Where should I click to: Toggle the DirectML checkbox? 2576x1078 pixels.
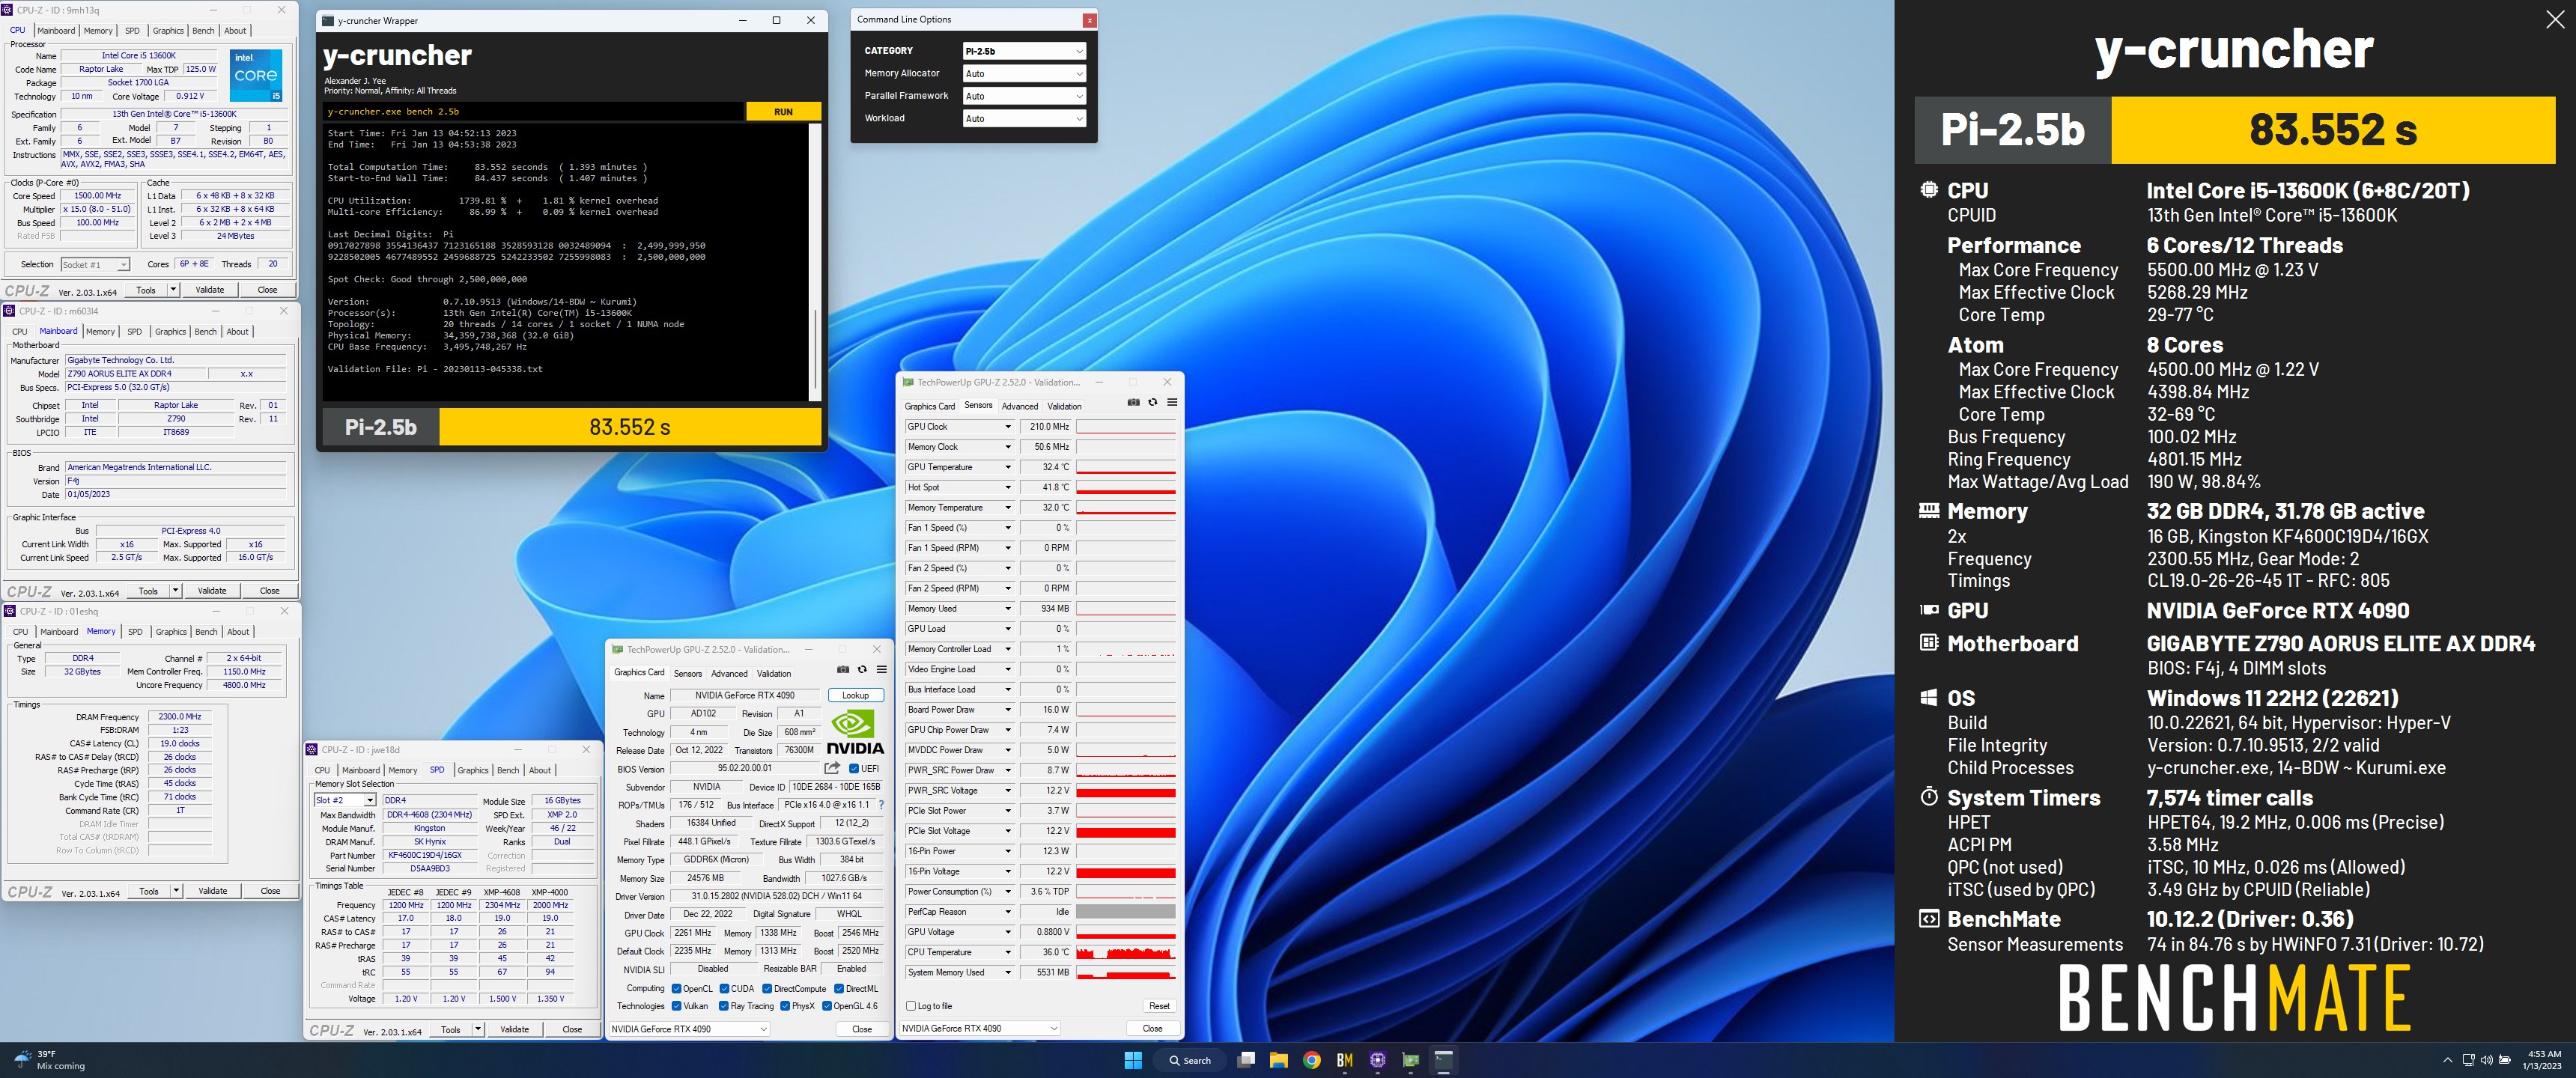pyautogui.click(x=839, y=988)
